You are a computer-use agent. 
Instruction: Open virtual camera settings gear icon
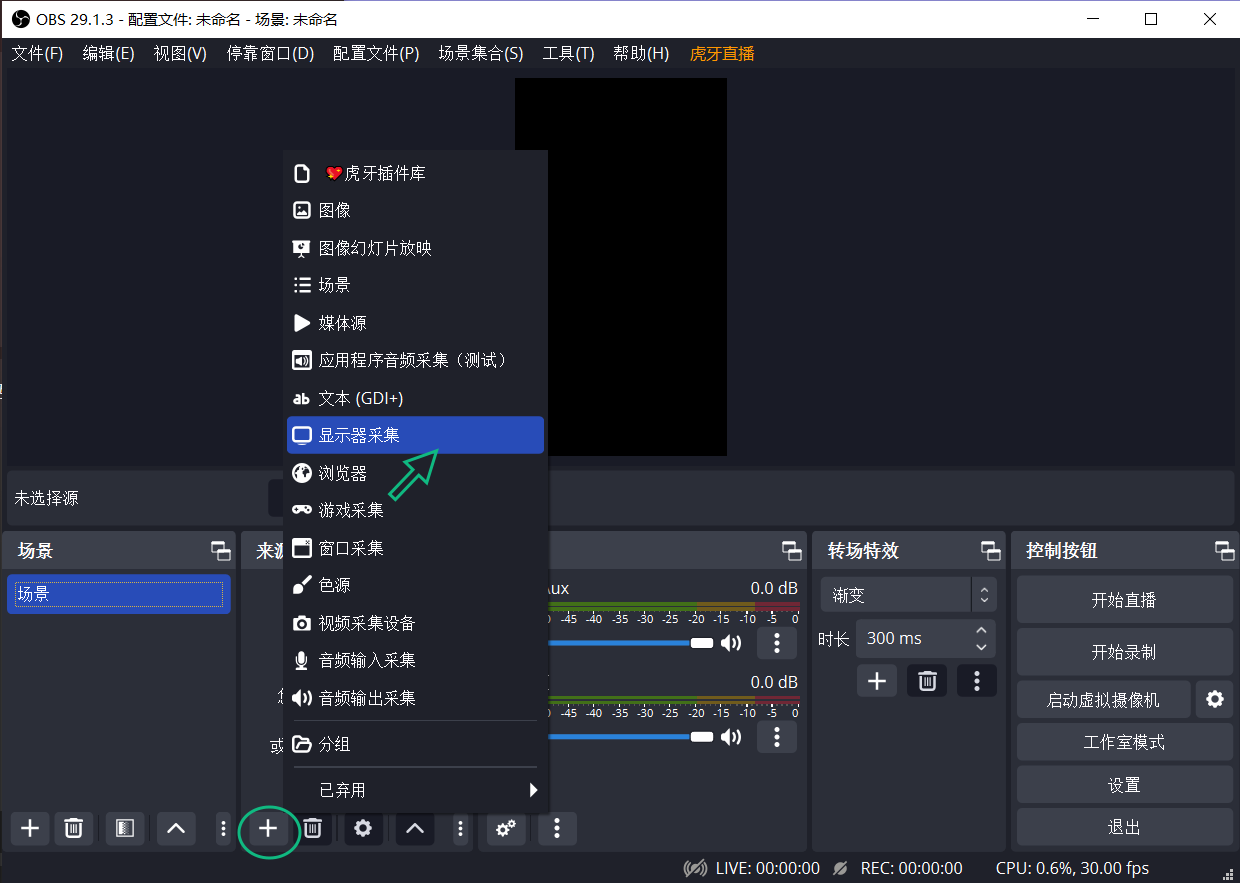point(1214,700)
